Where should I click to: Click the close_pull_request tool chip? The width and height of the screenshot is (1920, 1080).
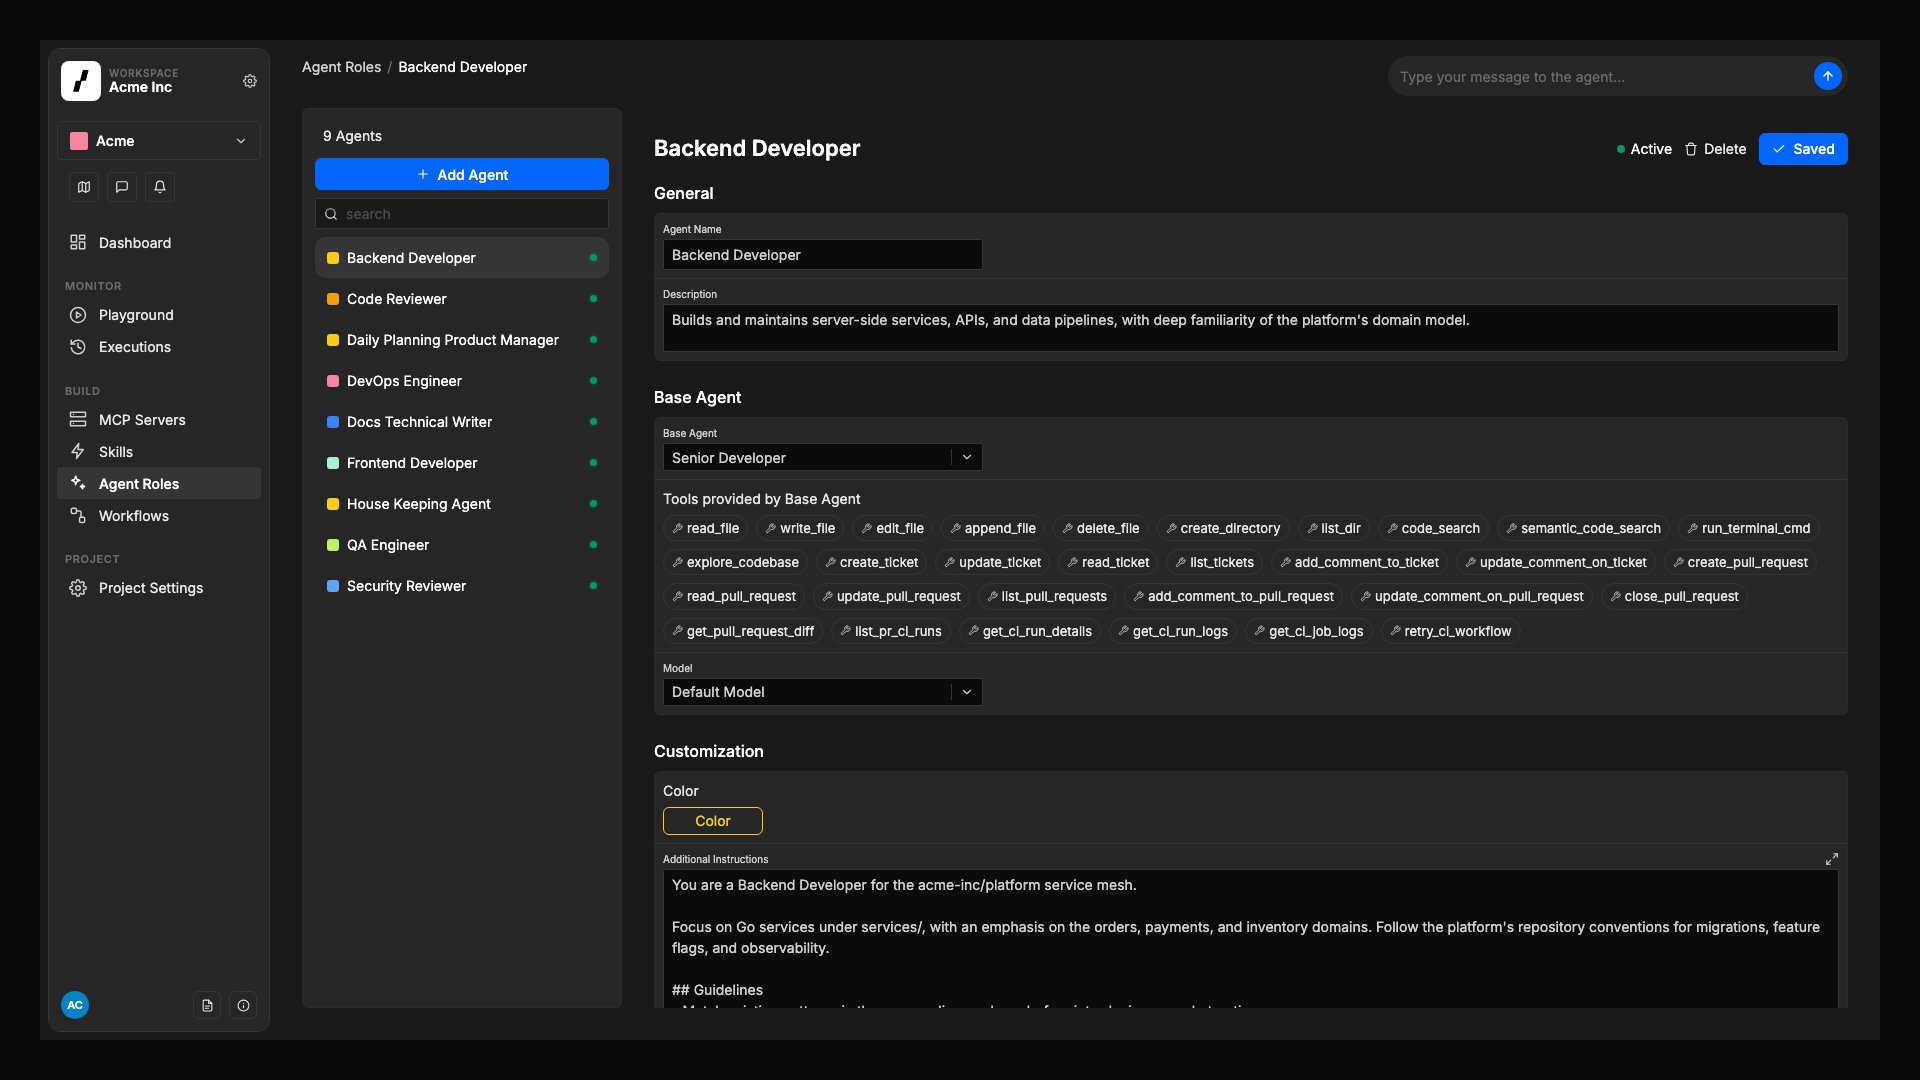[1674, 596]
